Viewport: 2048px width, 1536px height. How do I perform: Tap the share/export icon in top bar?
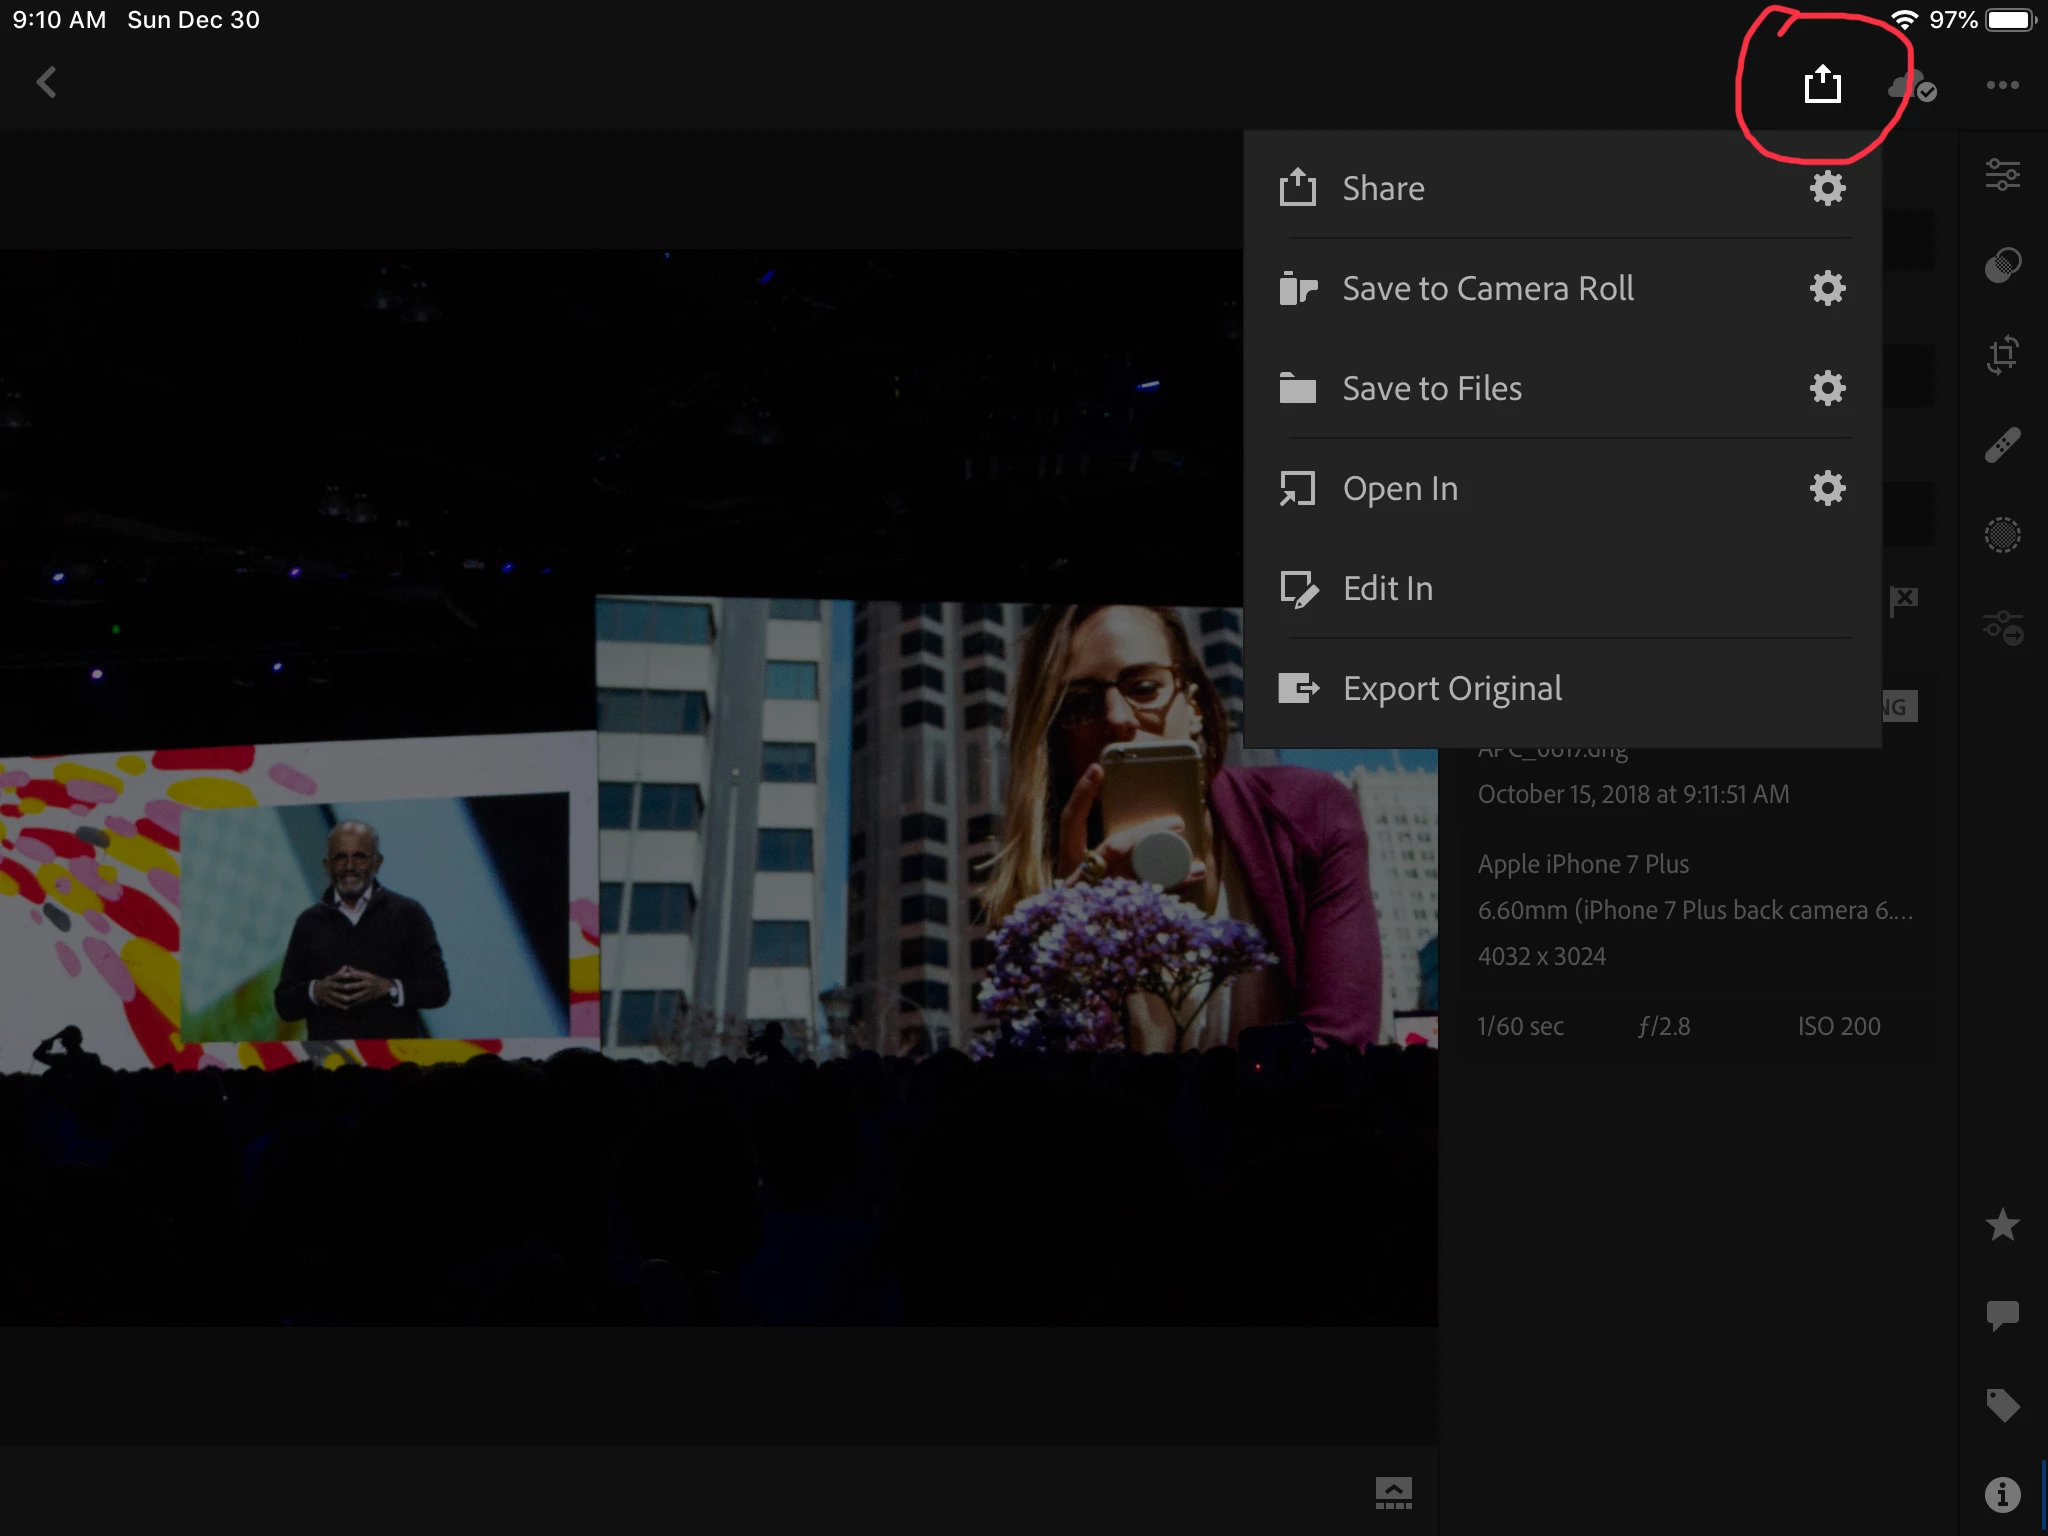click(x=1822, y=84)
